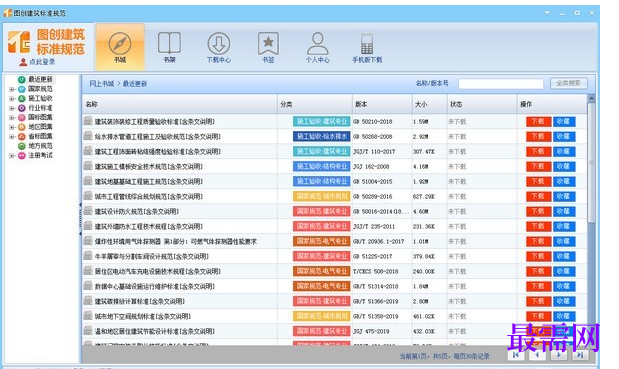619x369 pixels.
Task: Open 手机版下载 mobile version download
Action: [x=367, y=47]
